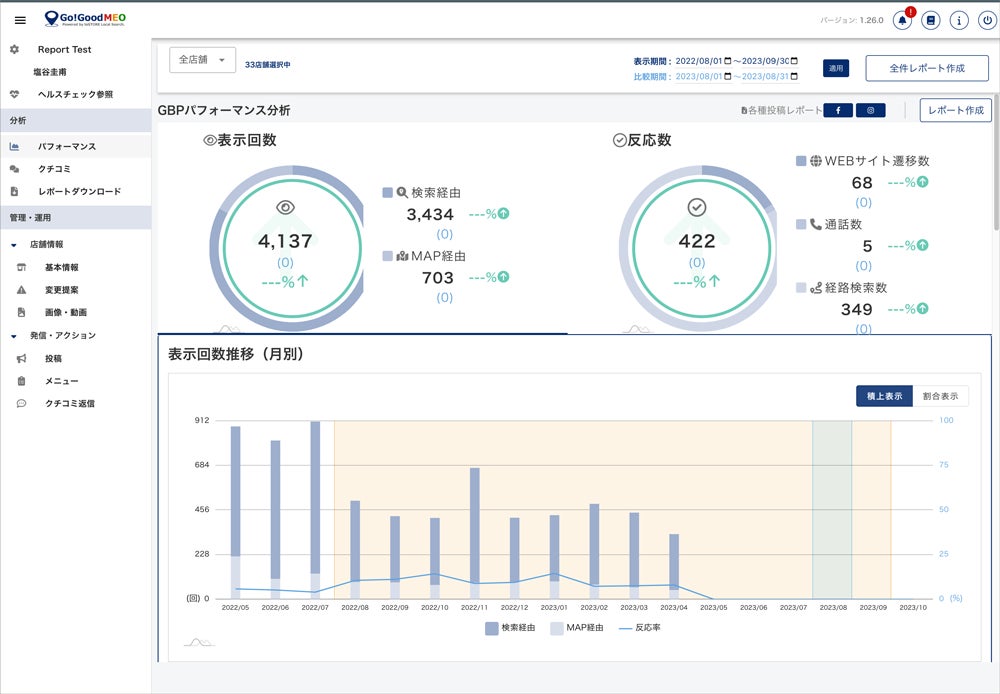
Task: Switch chart to 割合表示 mode
Action: [x=940, y=396]
